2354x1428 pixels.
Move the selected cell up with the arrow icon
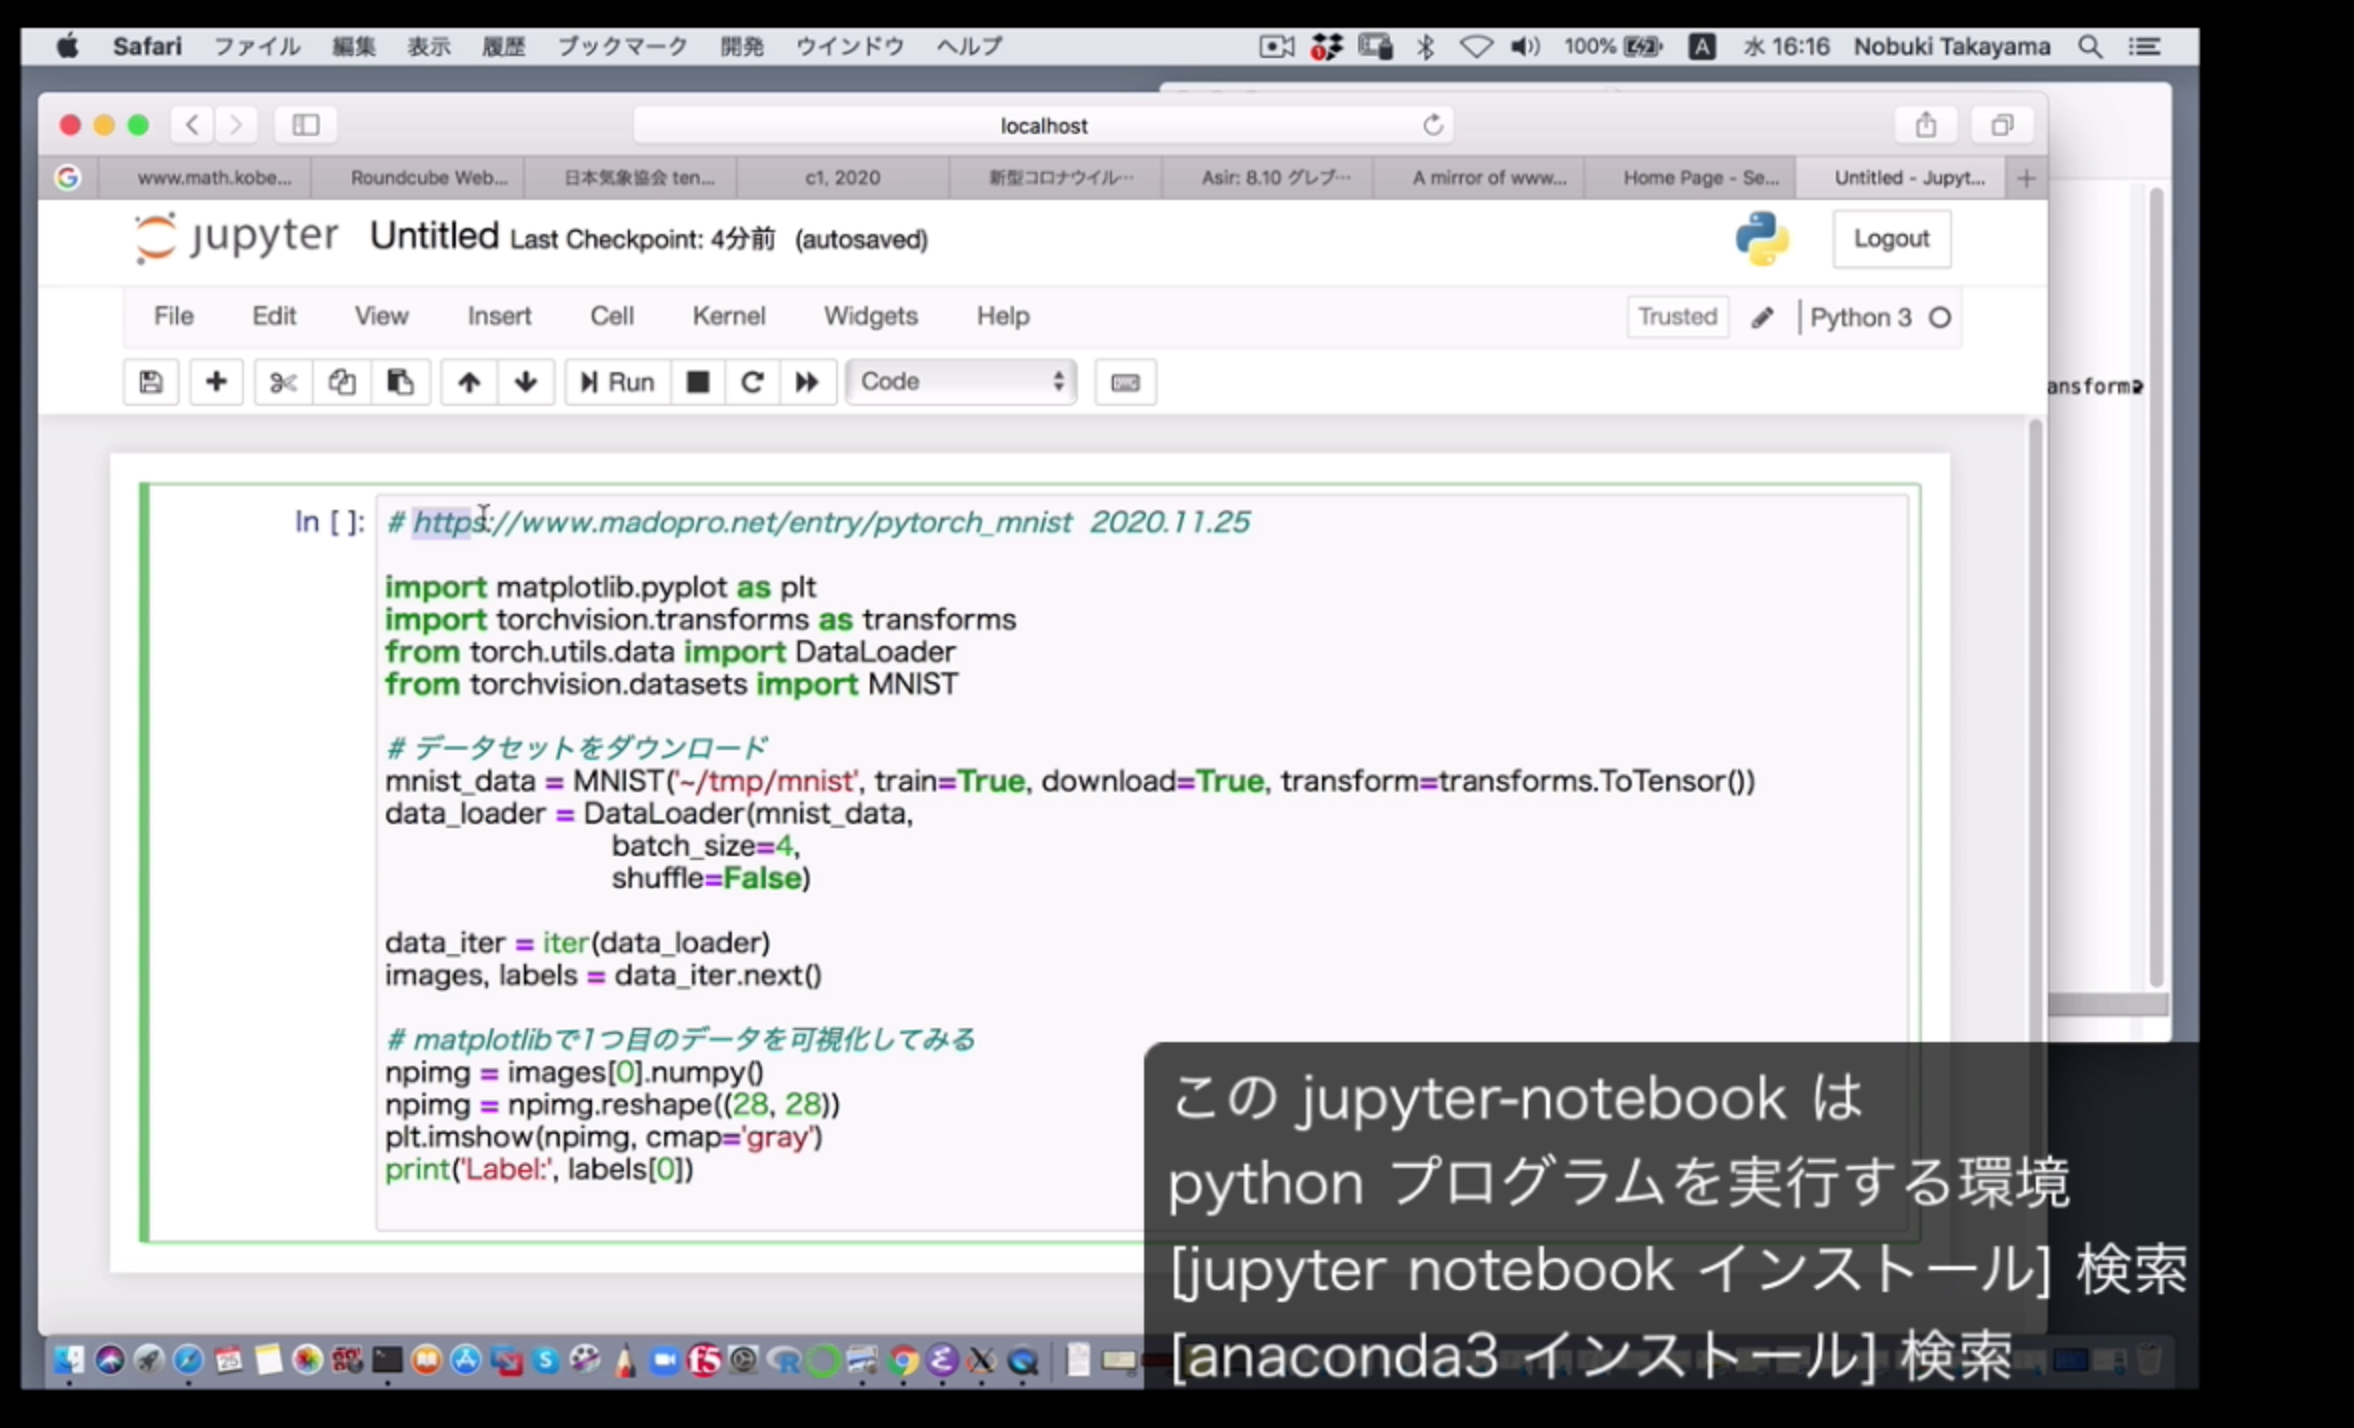pos(469,382)
